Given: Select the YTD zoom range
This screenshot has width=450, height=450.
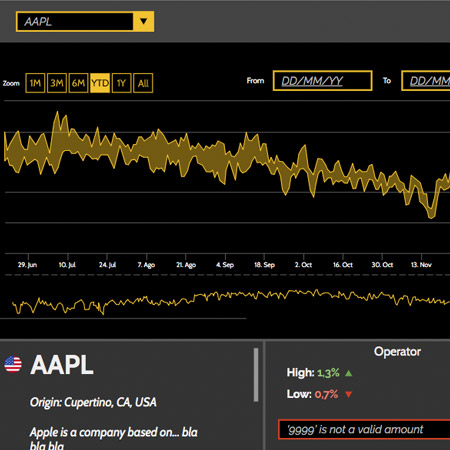Looking at the screenshot, I should pos(100,83).
